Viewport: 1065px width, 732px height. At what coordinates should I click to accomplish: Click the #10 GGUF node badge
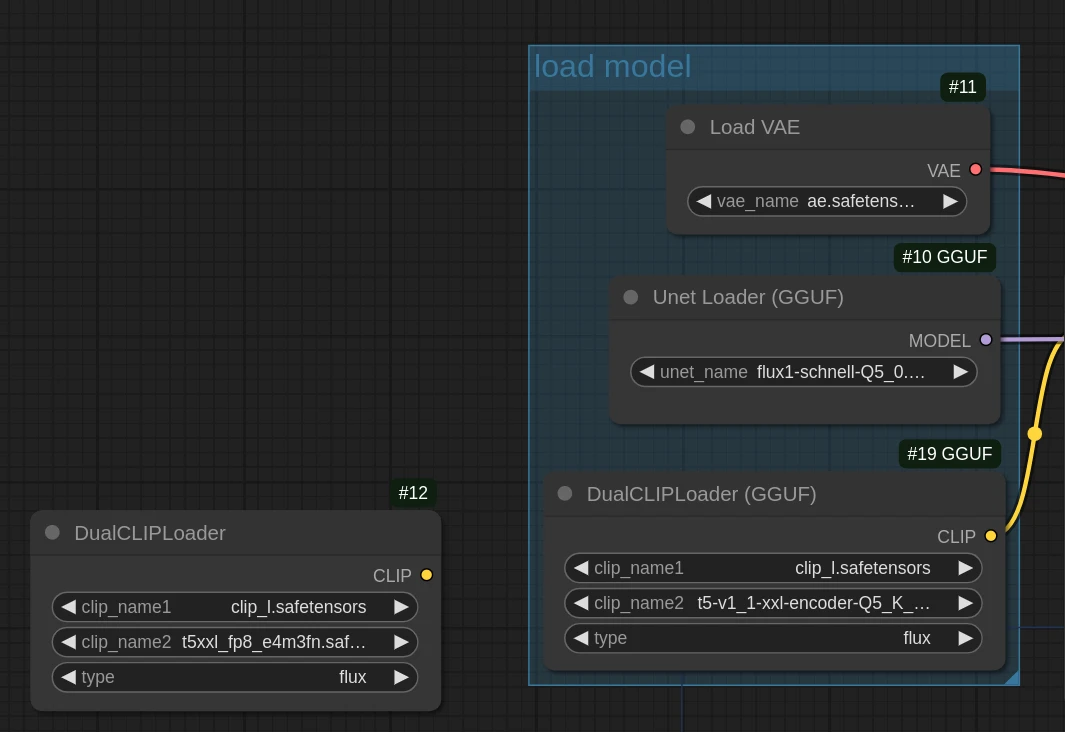point(944,257)
